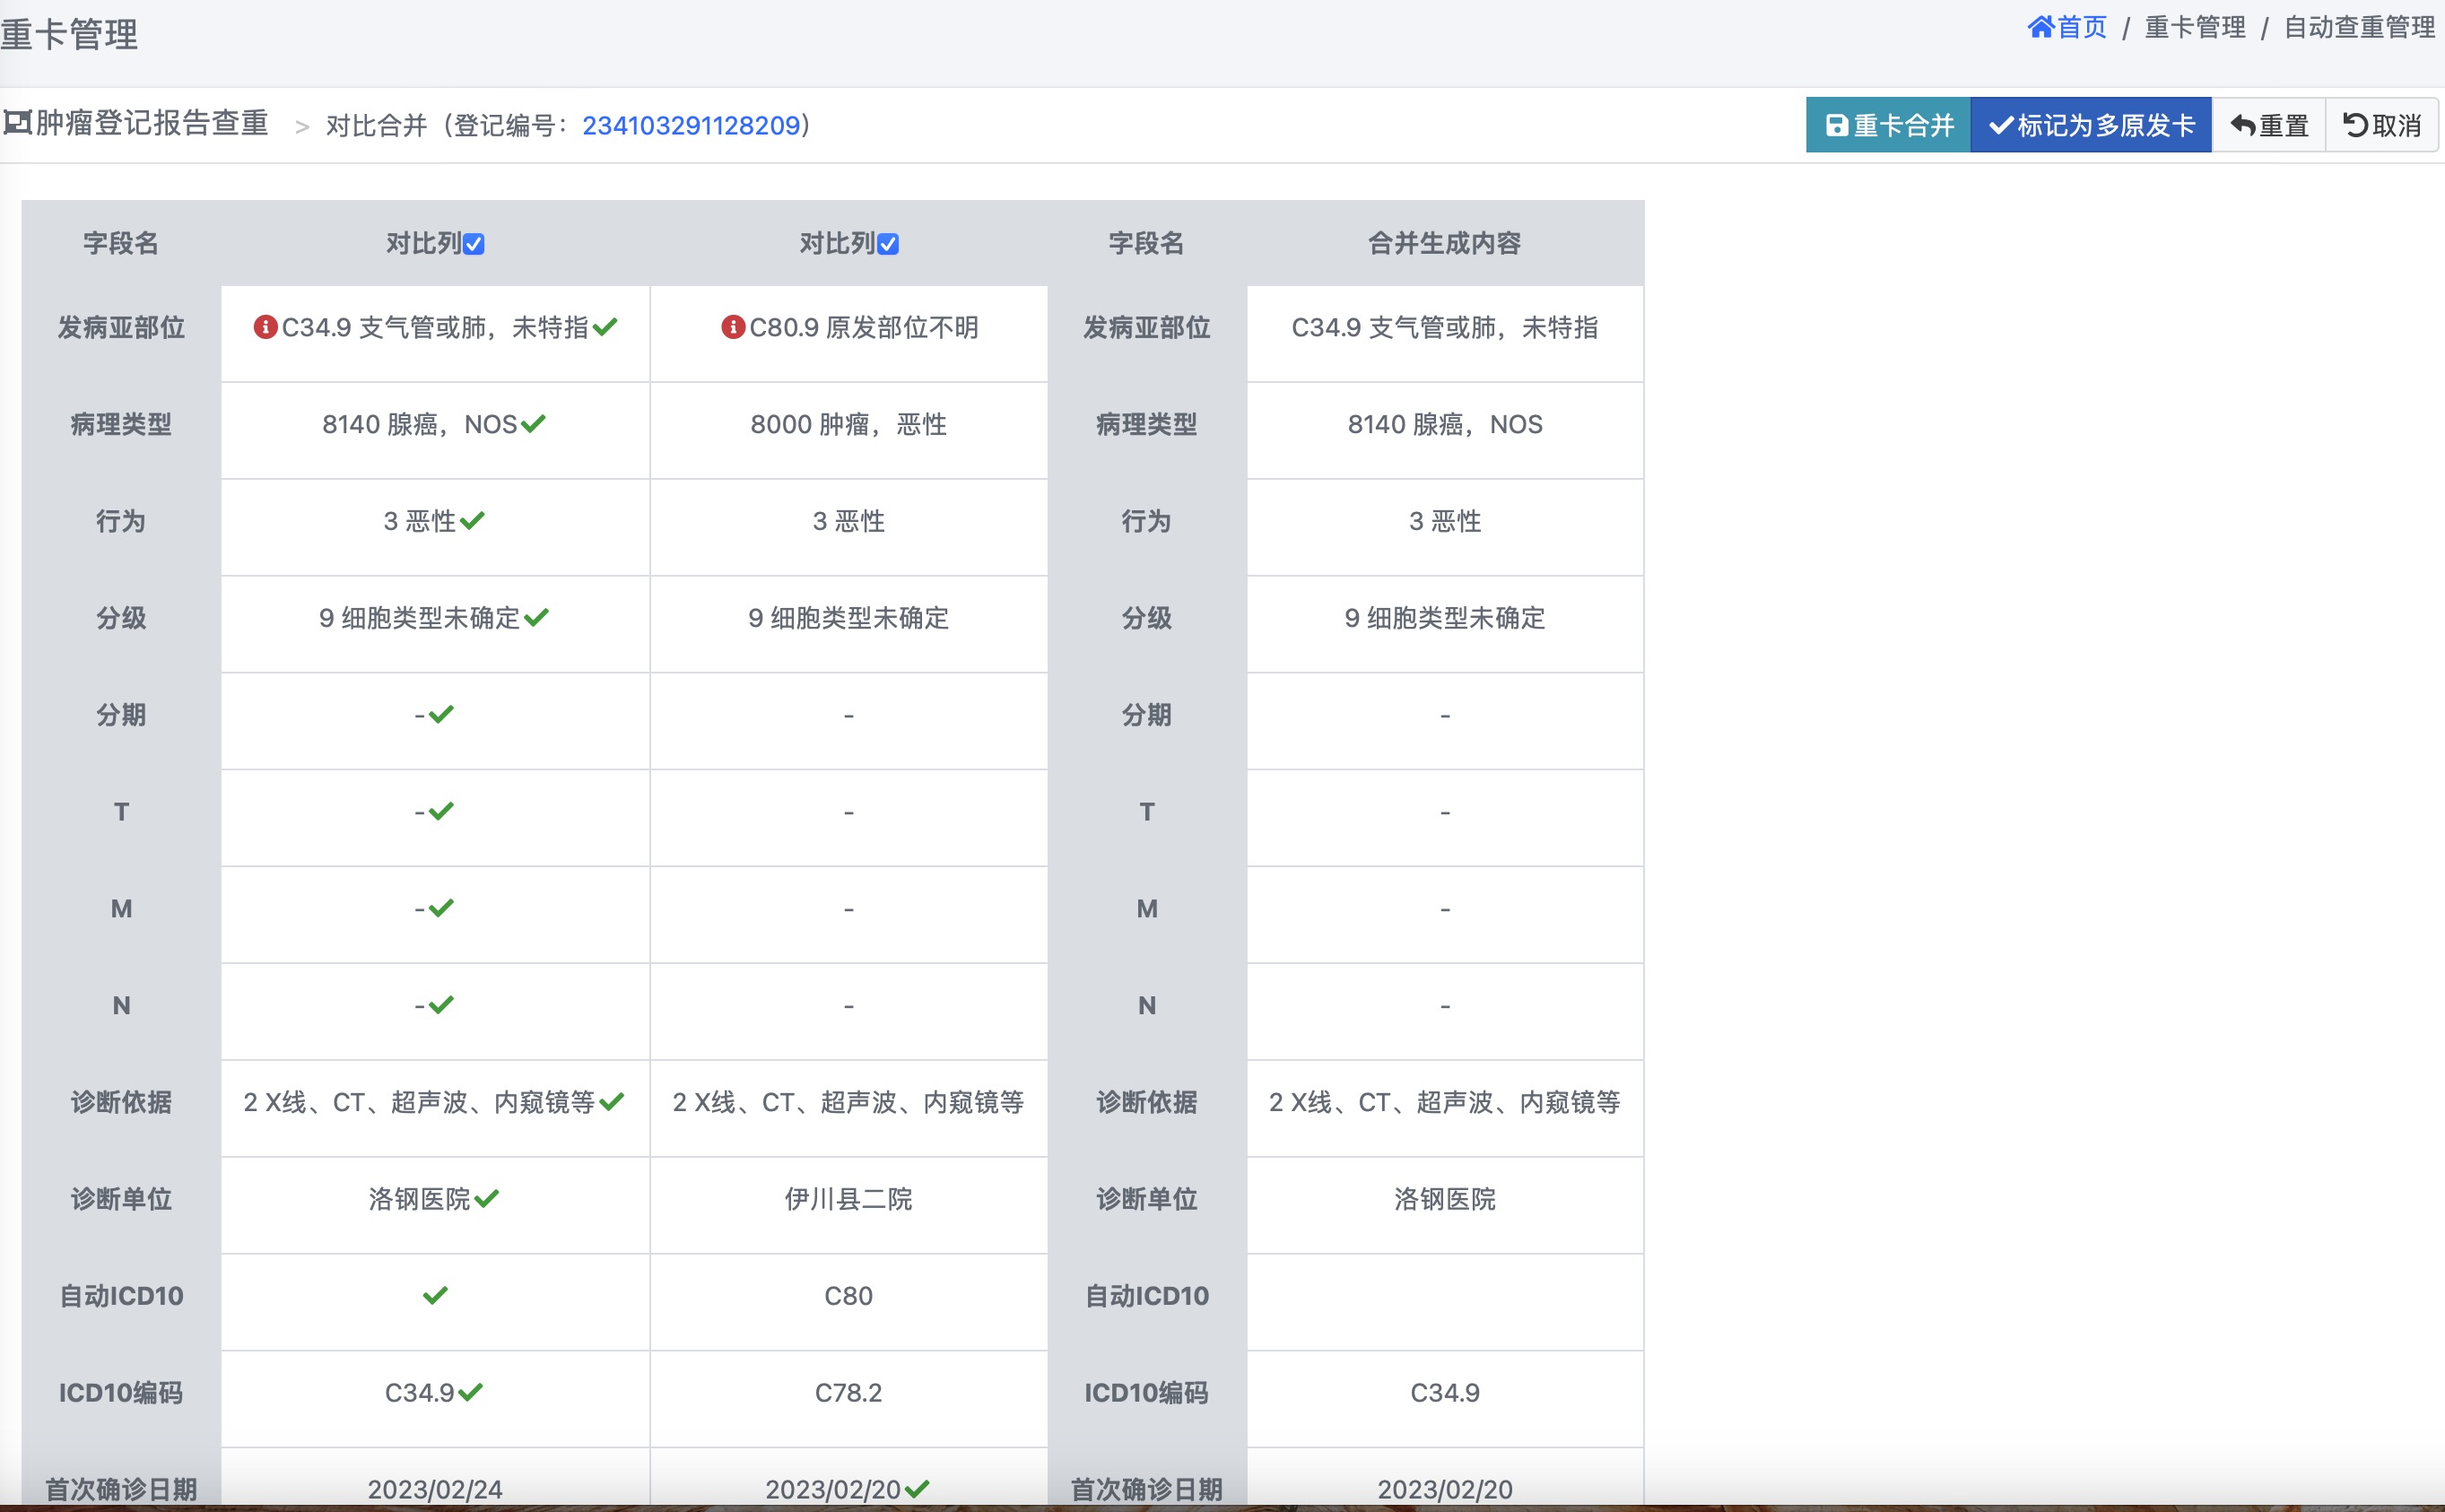Click red info icon beside C34.9
This screenshot has height=1512, width=2445.
[265, 327]
